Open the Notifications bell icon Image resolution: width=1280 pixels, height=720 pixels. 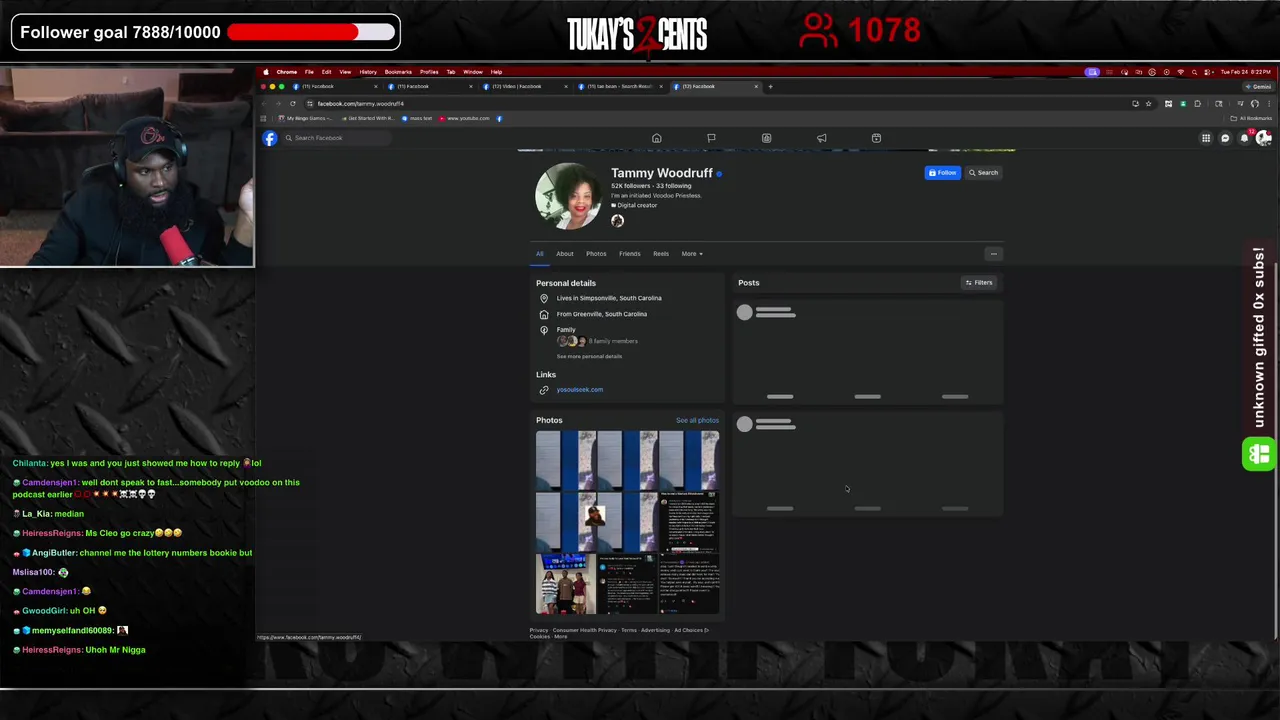tap(1244, 138)
